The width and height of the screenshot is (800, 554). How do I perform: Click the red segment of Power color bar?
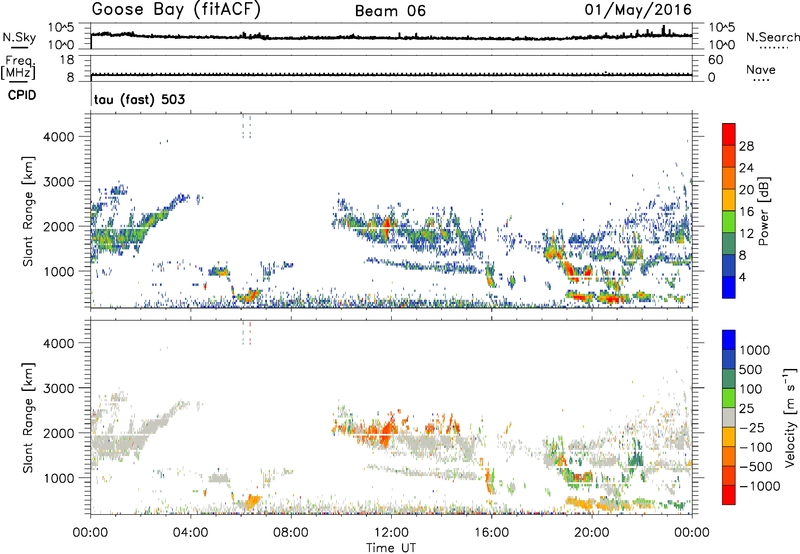(729, 134)
